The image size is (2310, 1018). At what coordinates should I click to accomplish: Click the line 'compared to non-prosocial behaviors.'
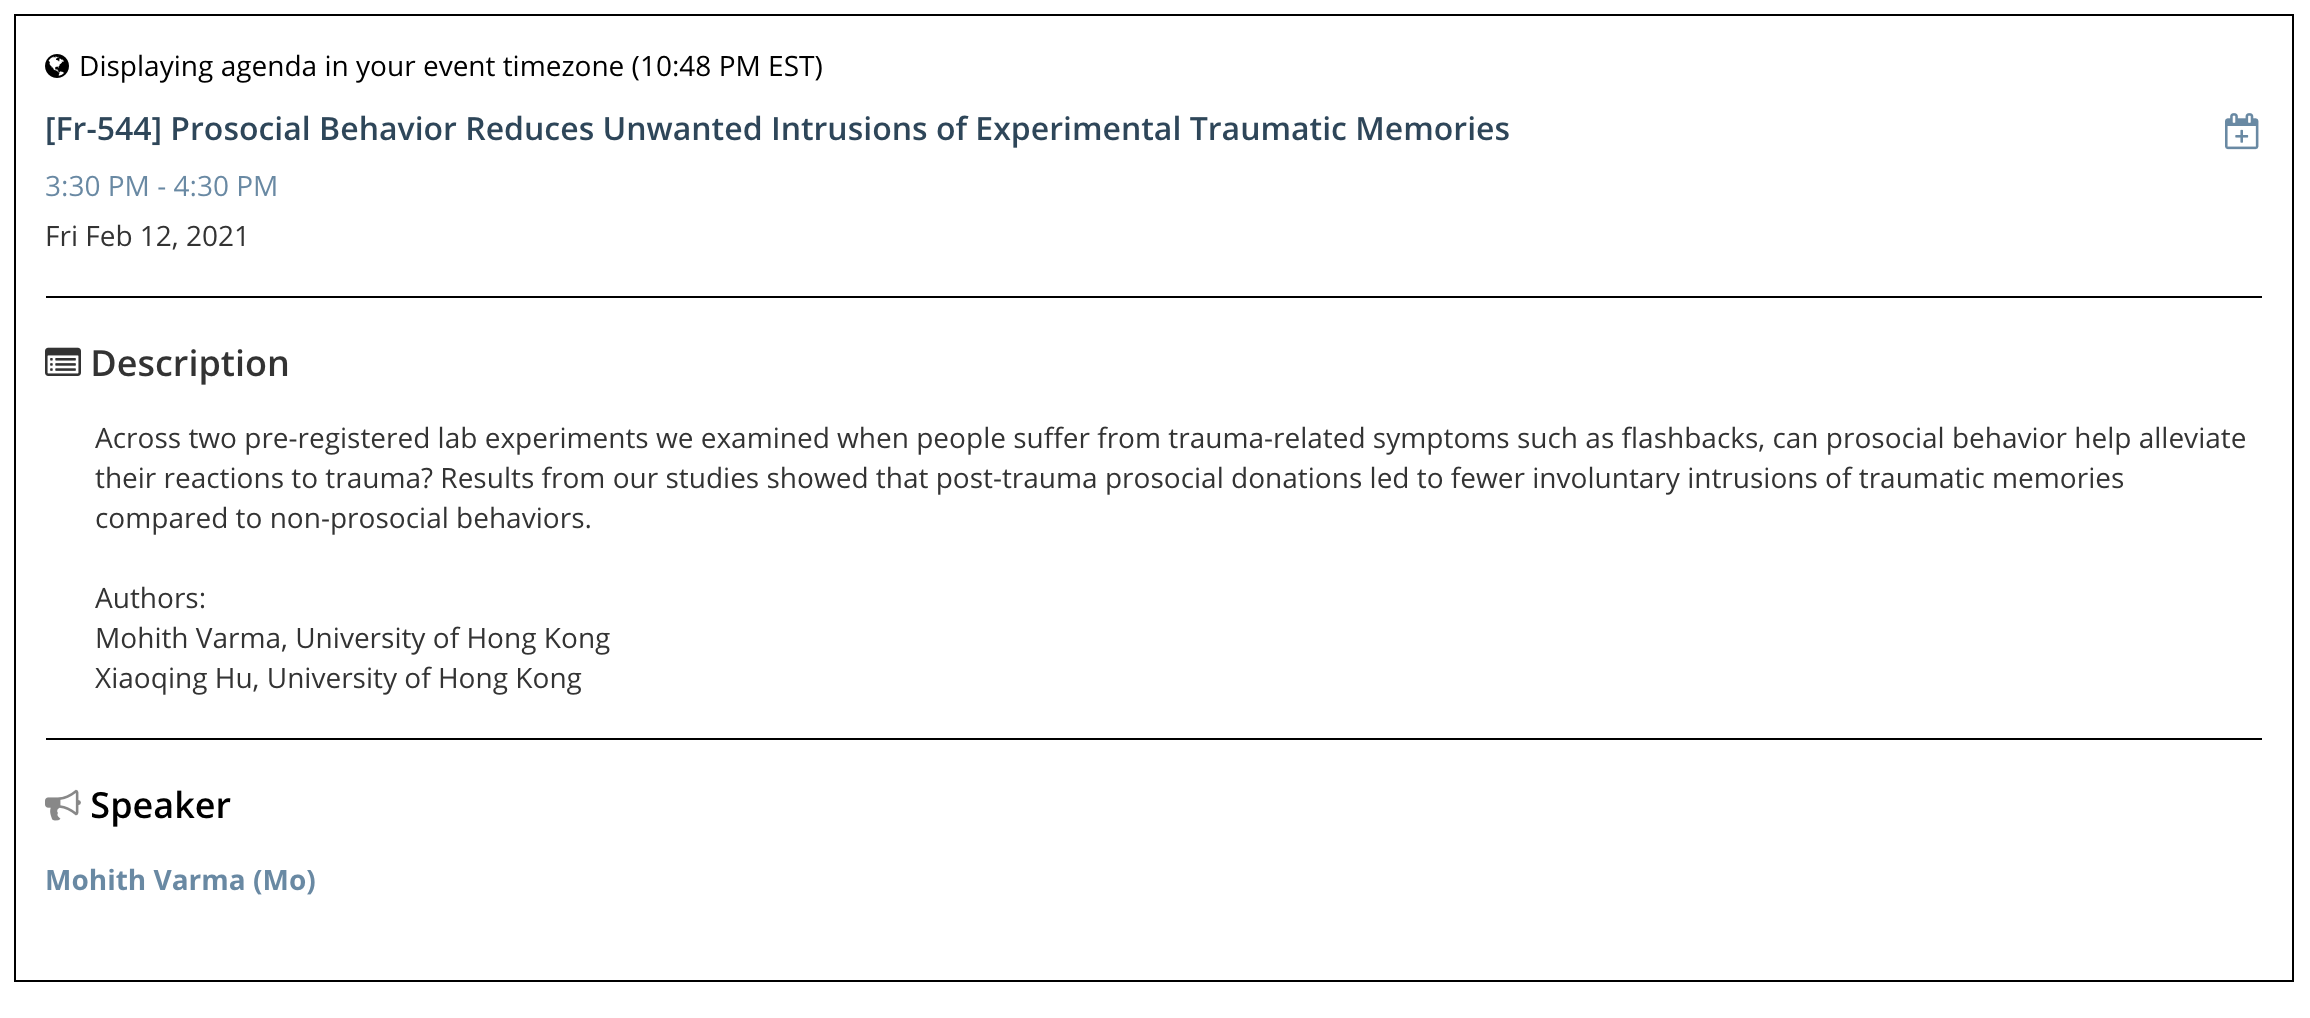[x=343, y=518]
